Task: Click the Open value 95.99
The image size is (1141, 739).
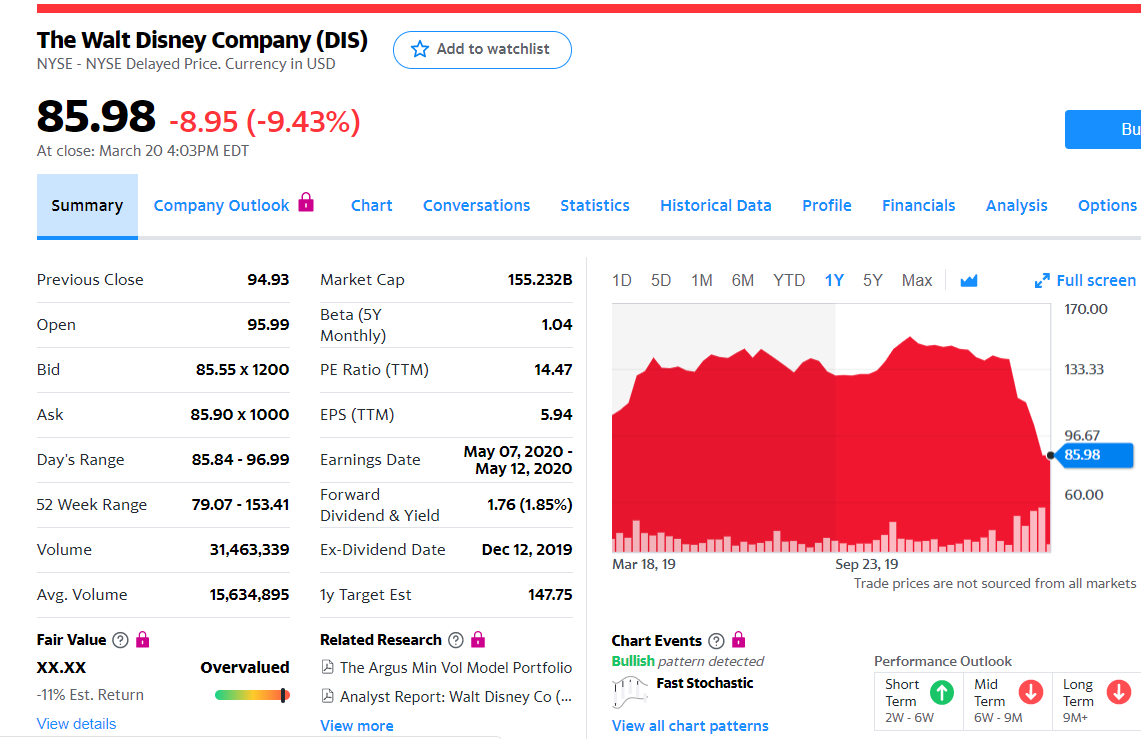Action: (268, 324)
